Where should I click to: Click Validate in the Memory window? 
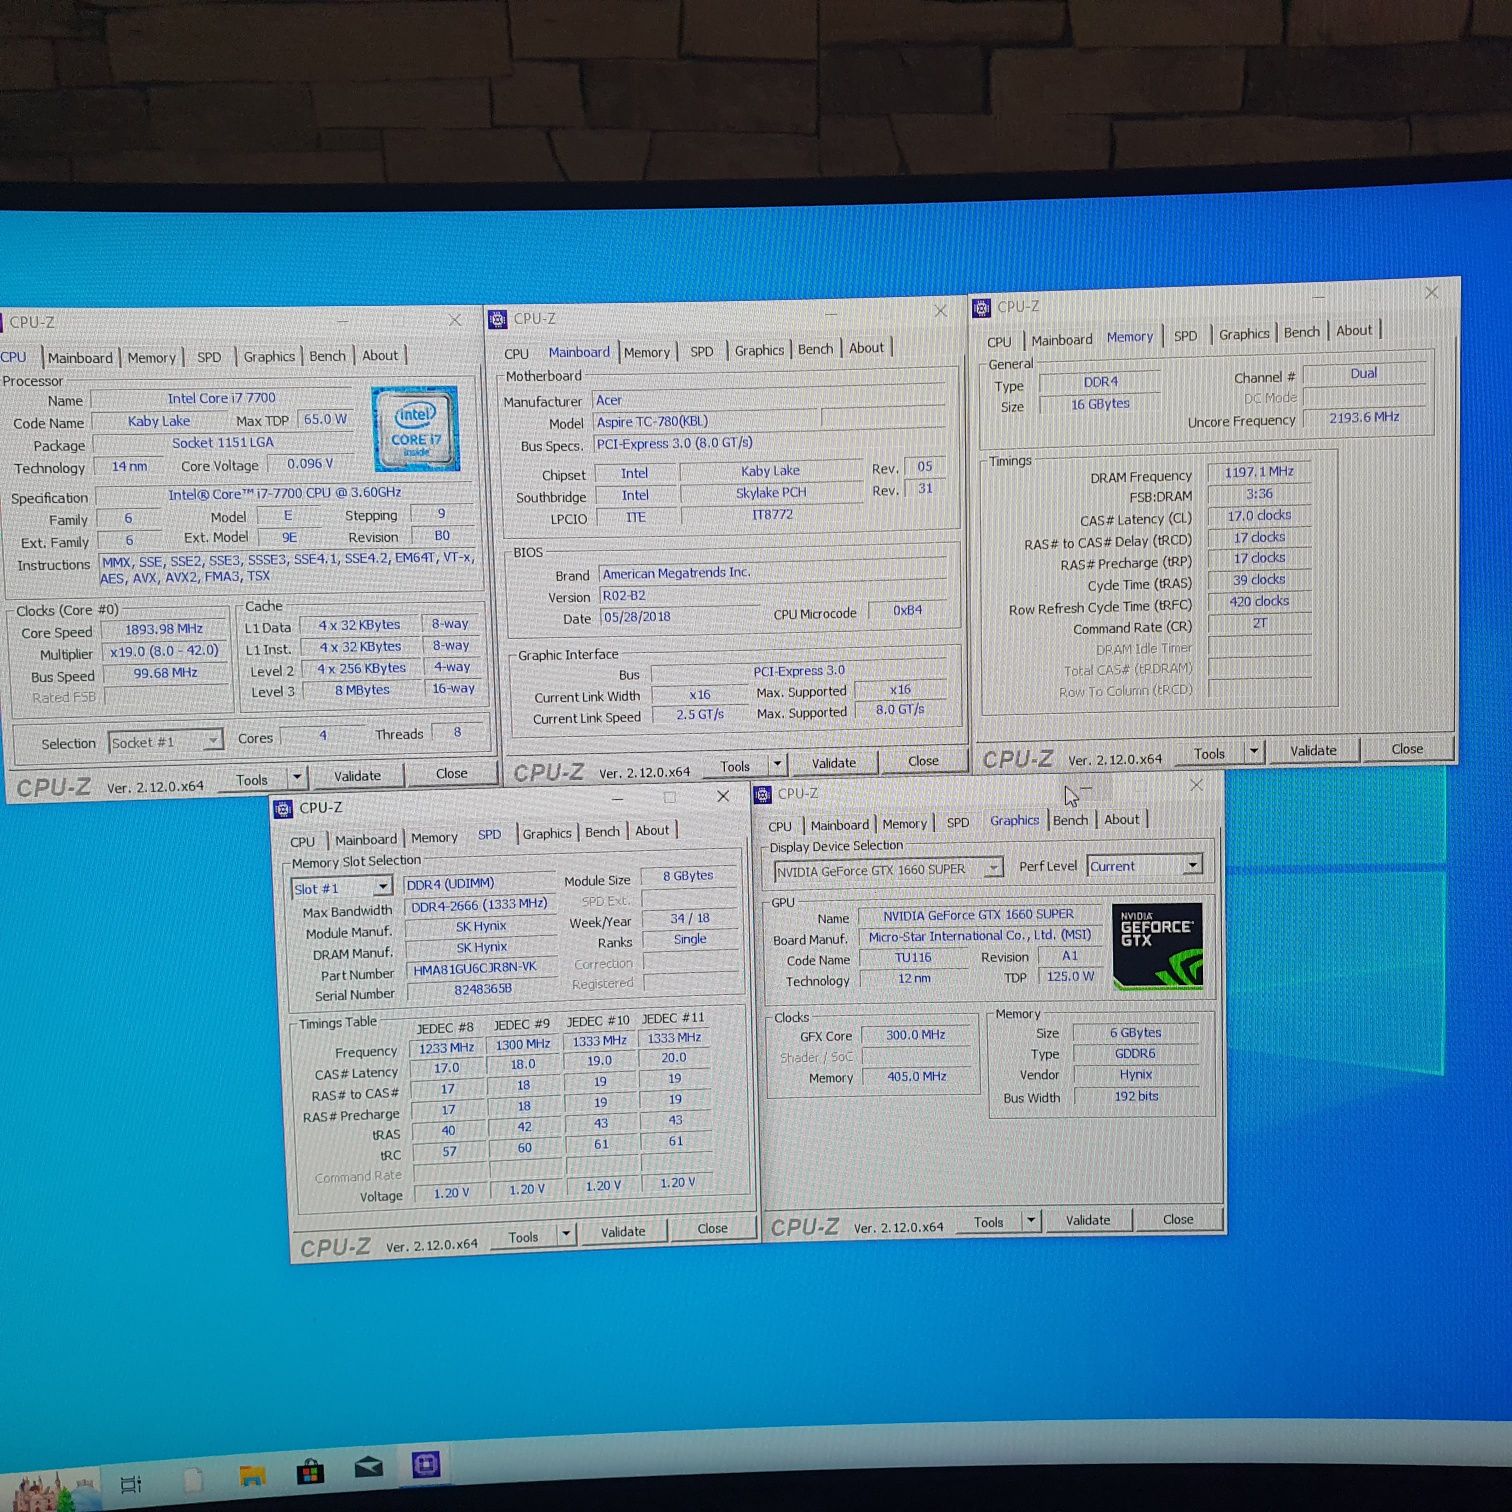pyautogui.click(x=1313, y=750)
